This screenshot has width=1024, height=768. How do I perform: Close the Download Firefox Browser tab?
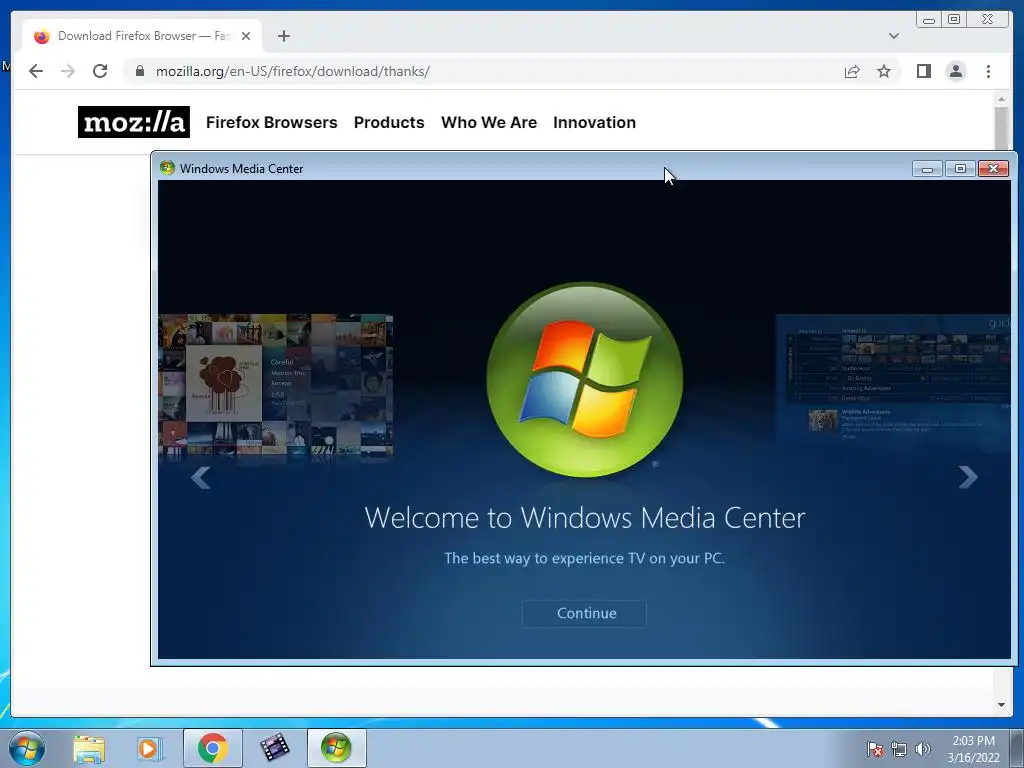pos(246,36)
